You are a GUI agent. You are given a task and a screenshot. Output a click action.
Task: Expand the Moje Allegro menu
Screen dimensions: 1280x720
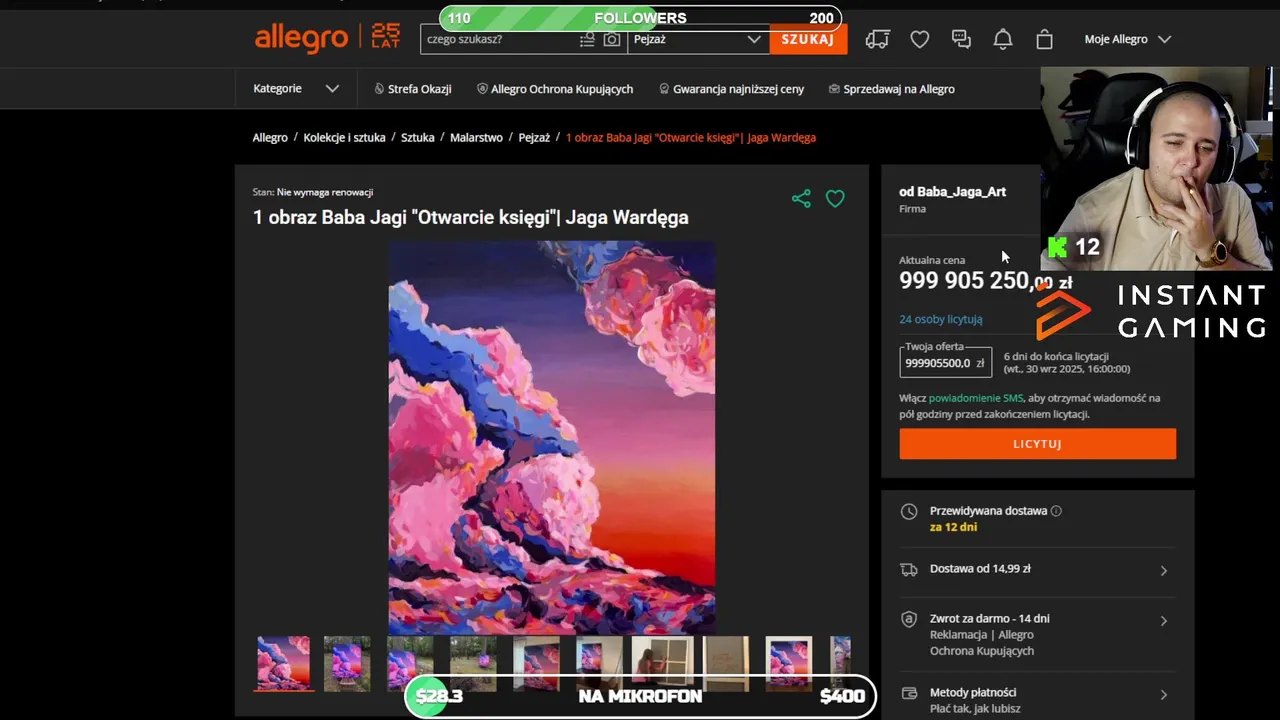point(1127,39)
